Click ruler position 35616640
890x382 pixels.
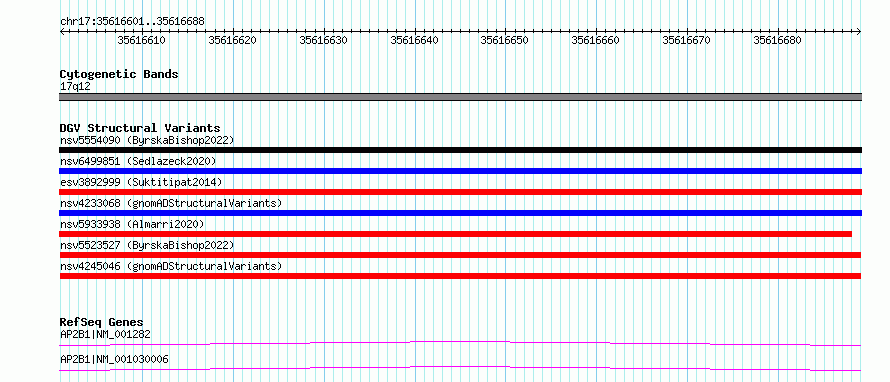pos(414,40)
